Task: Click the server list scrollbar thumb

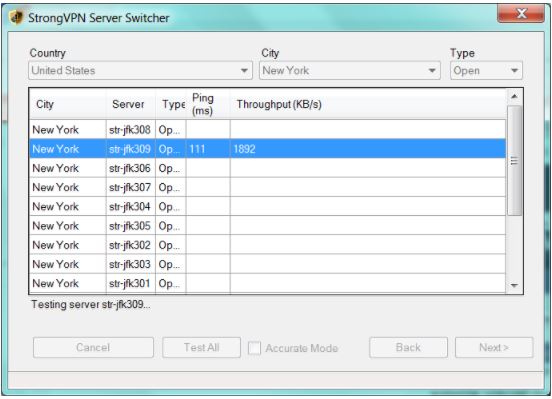Action: [514, 160]
